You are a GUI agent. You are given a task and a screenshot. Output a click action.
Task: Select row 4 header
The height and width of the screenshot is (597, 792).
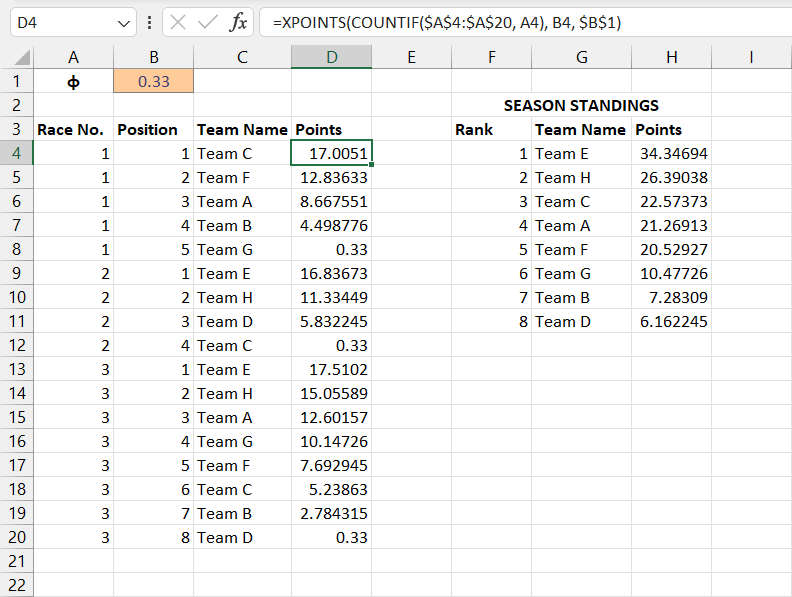coord(17,154)
